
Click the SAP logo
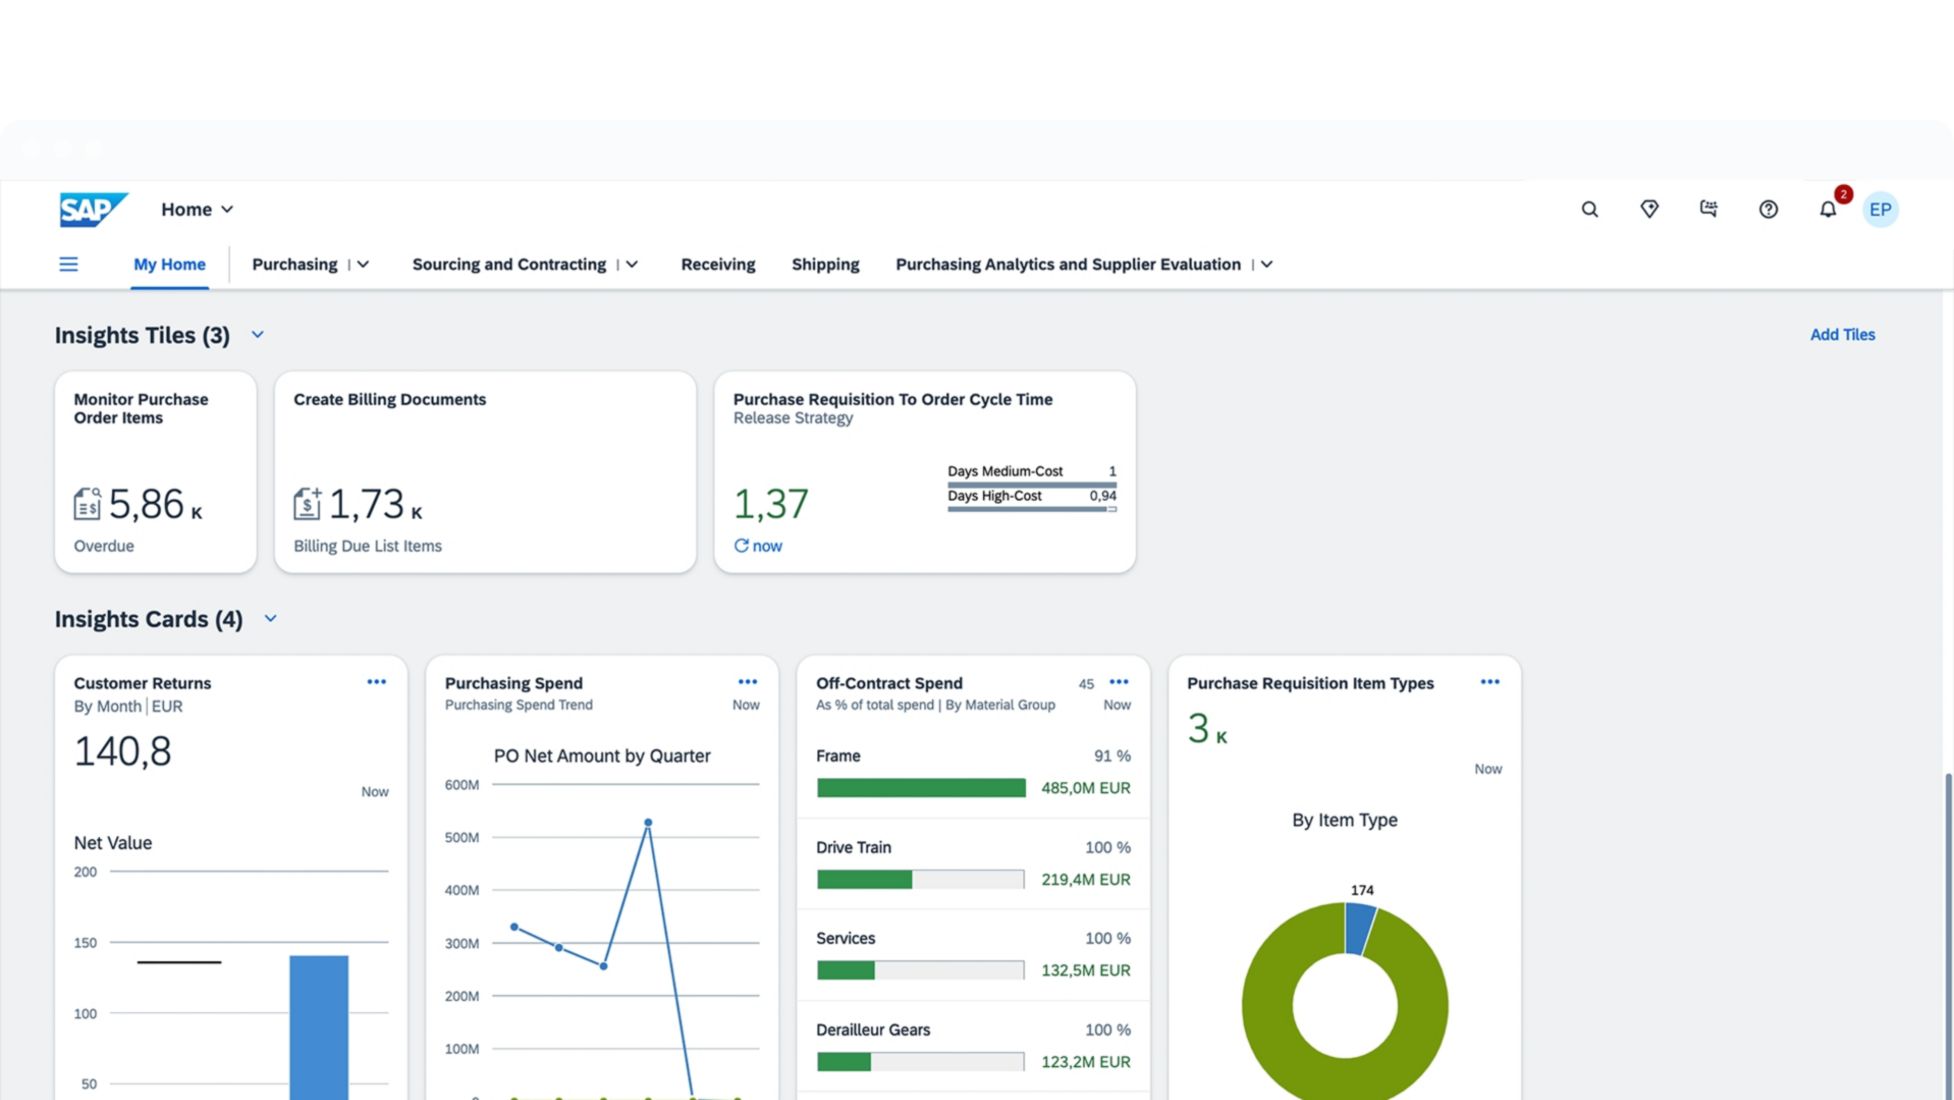pos(93,209)
